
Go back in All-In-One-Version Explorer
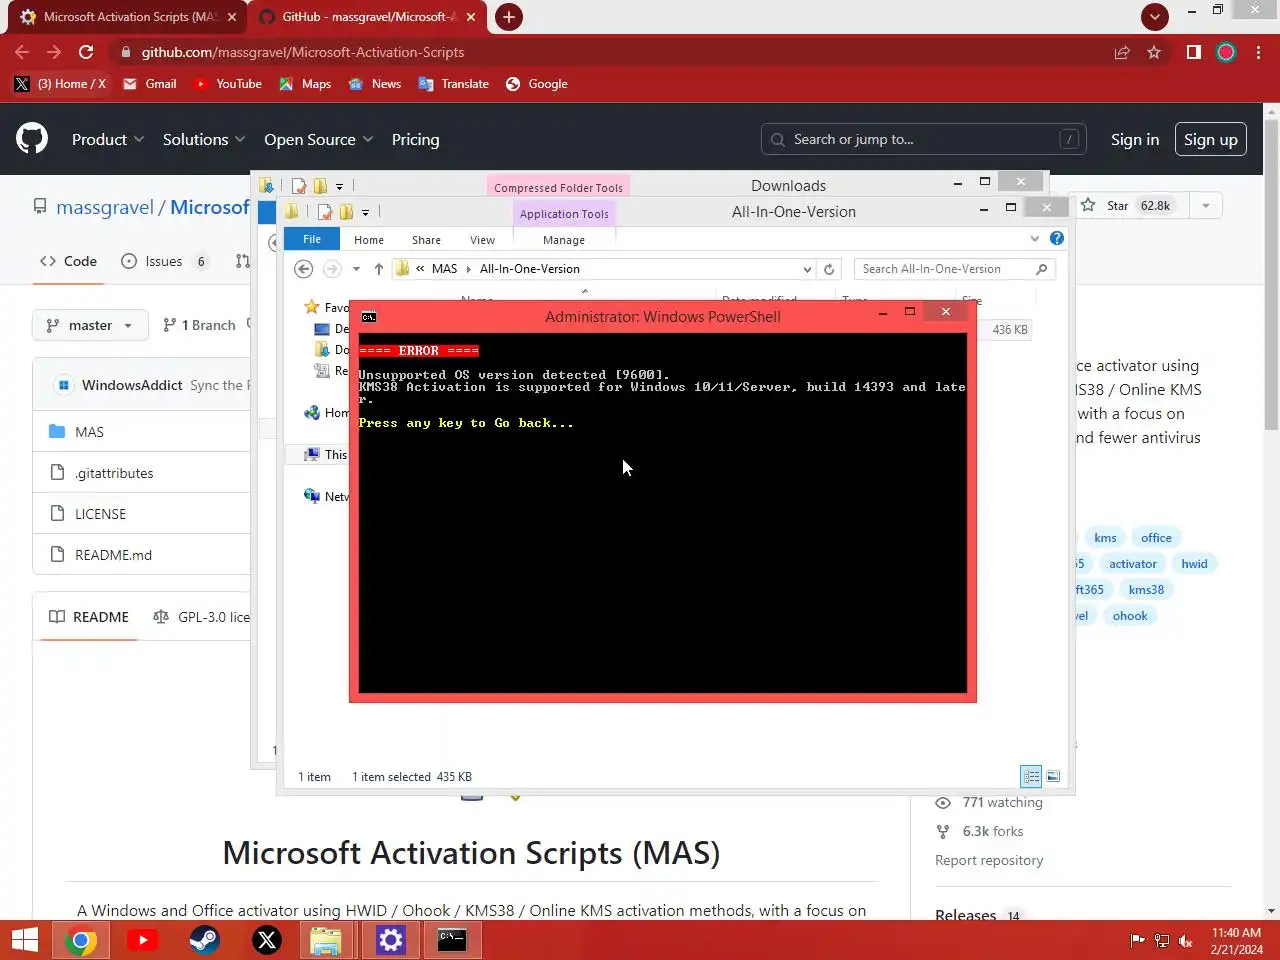click(x=304, y=269)
